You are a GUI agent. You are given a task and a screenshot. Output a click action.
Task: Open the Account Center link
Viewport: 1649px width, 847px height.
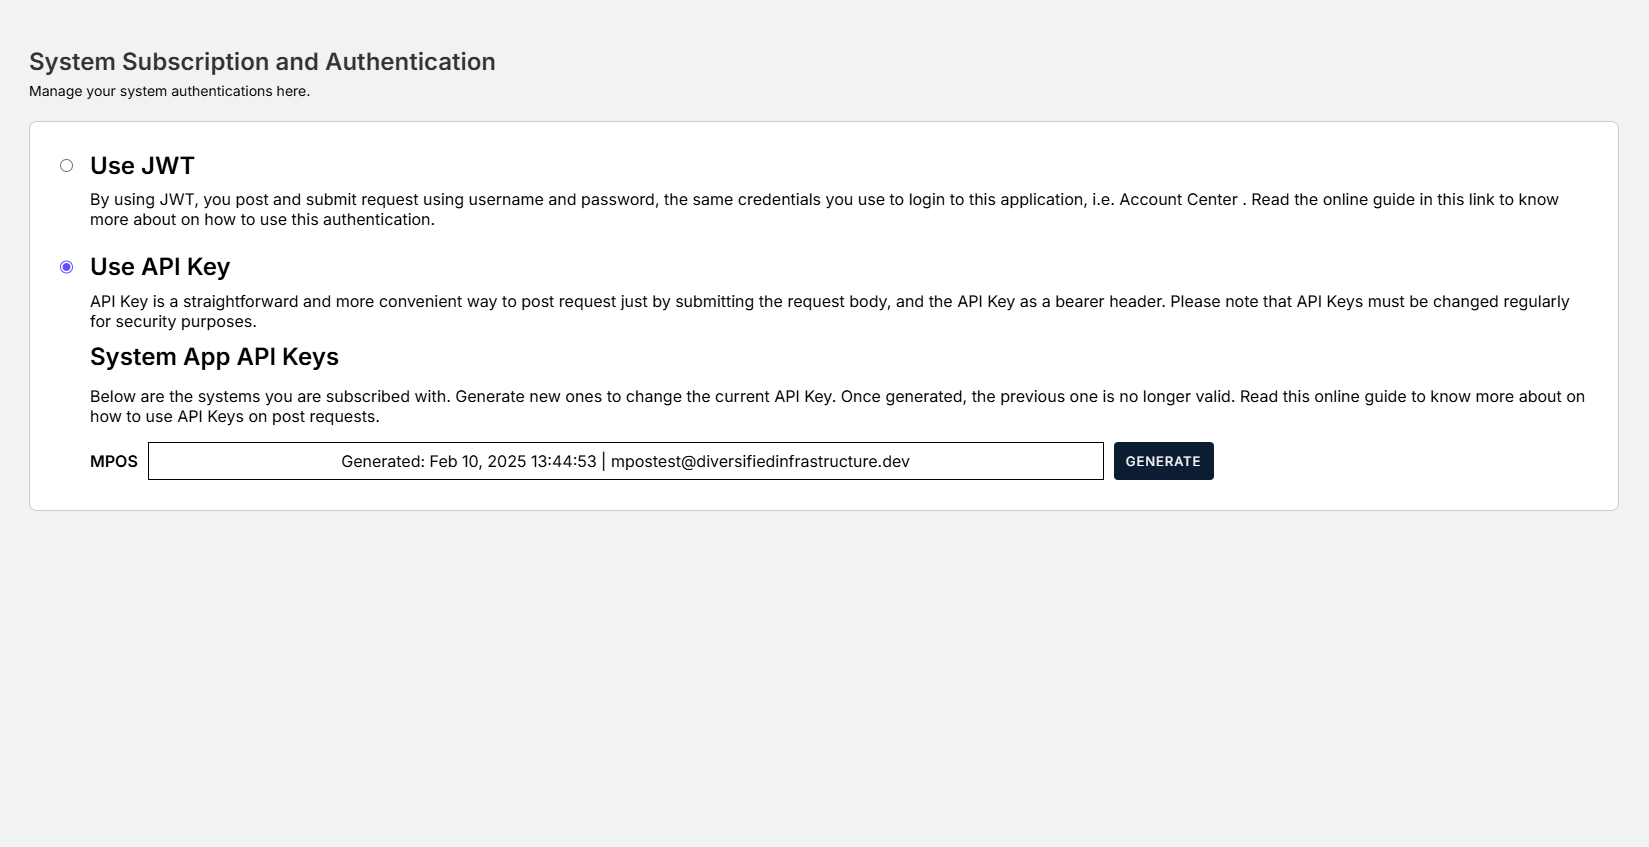point(1178,200)
